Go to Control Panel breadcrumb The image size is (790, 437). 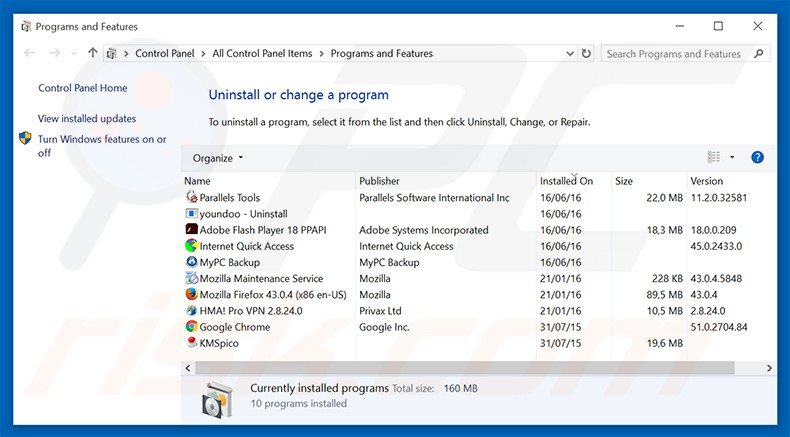coord(165,53)
